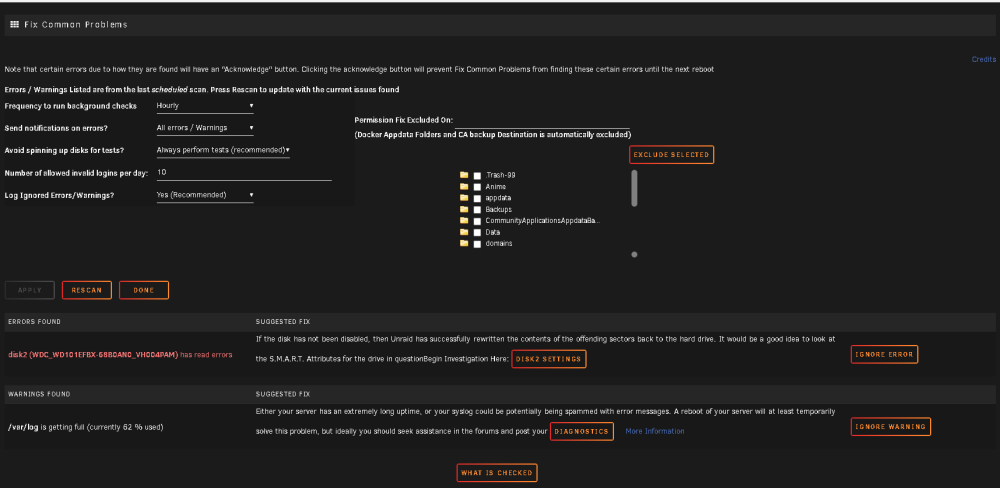This screenshot has height=488, width=1000.
Task: Click the CommunityApplicationsAppdataBa... folder name
Action: click(543, 221)
